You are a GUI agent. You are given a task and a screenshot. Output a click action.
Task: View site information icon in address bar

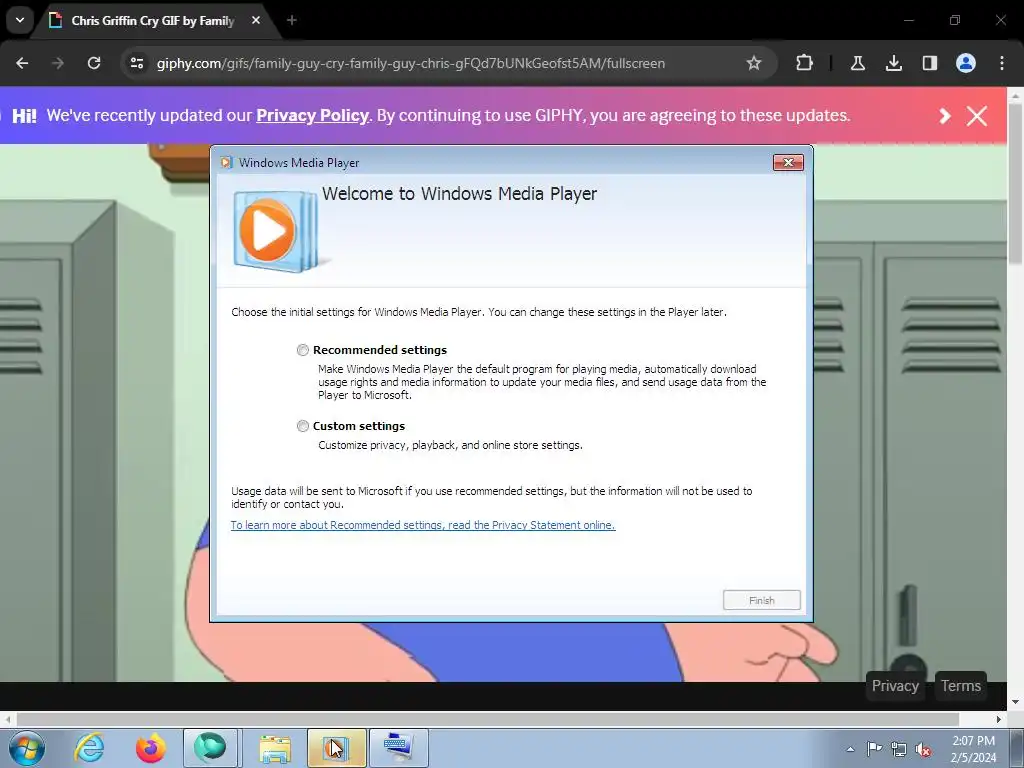click(137, 63)
